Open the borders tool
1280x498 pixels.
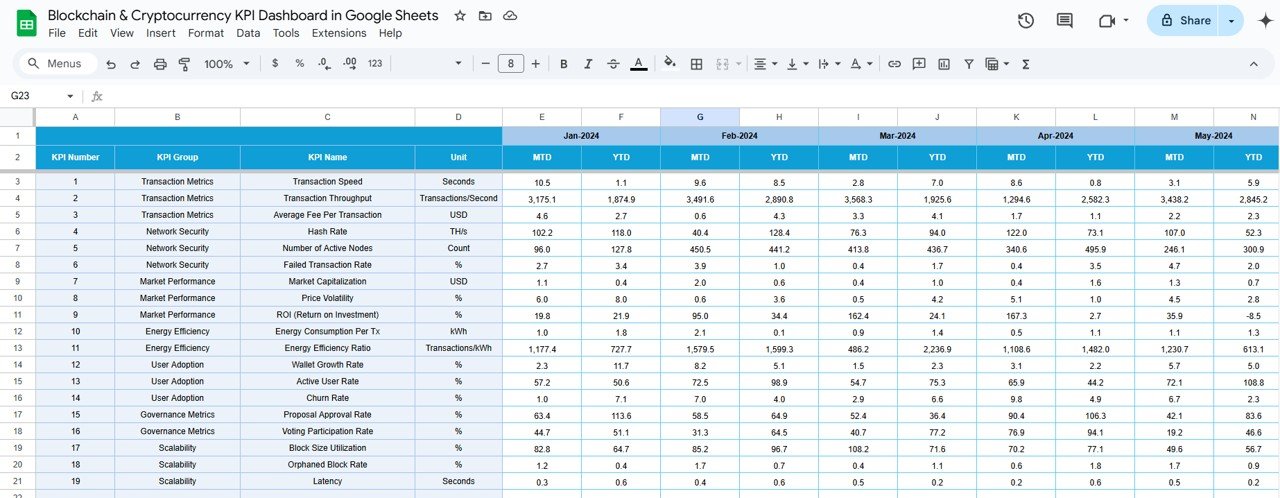[x=697, y=64]
